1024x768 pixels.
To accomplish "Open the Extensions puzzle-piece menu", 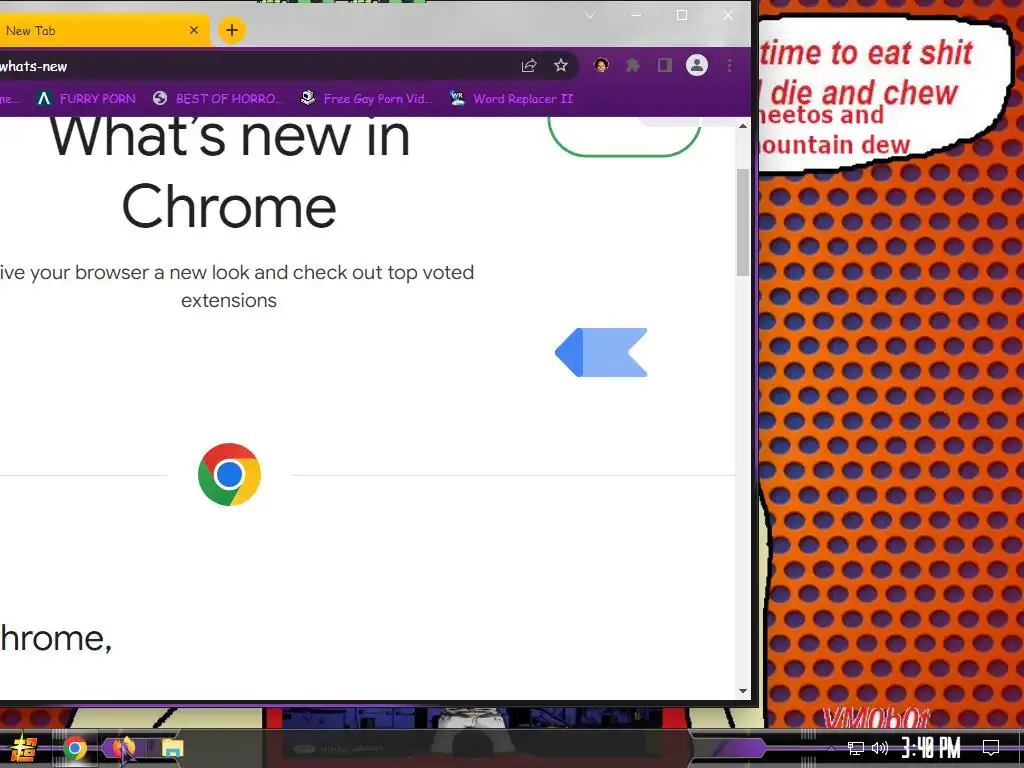I will coord(633,65).
